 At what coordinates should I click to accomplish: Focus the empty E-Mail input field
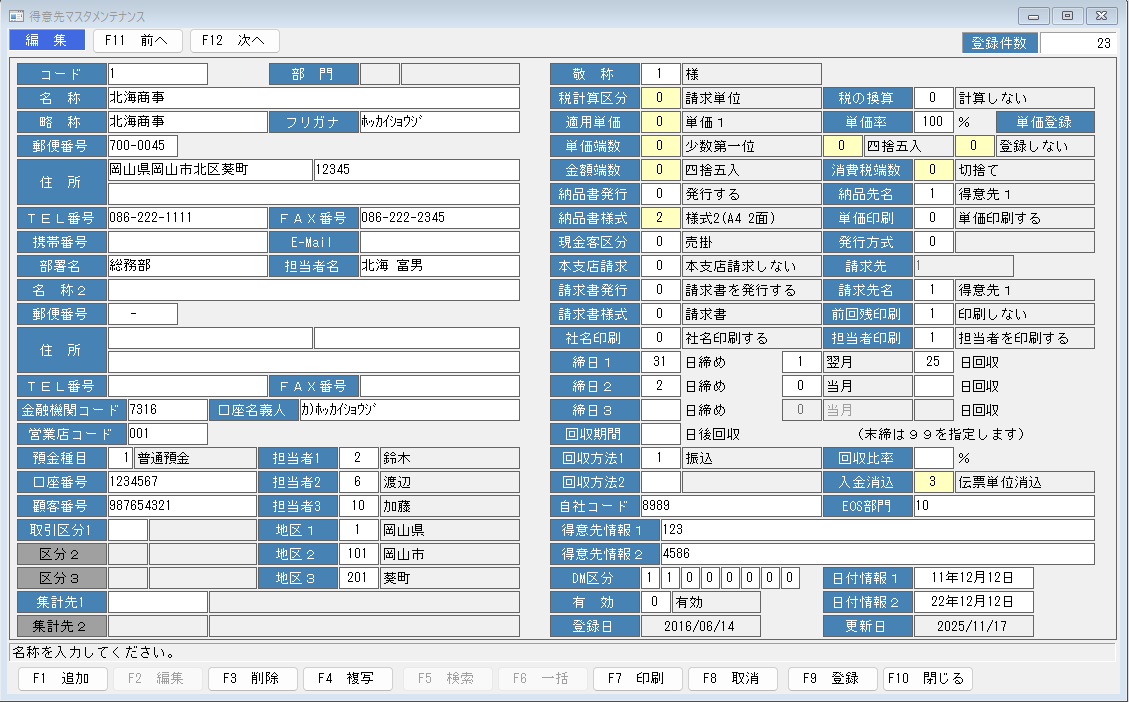coord(439,242)
